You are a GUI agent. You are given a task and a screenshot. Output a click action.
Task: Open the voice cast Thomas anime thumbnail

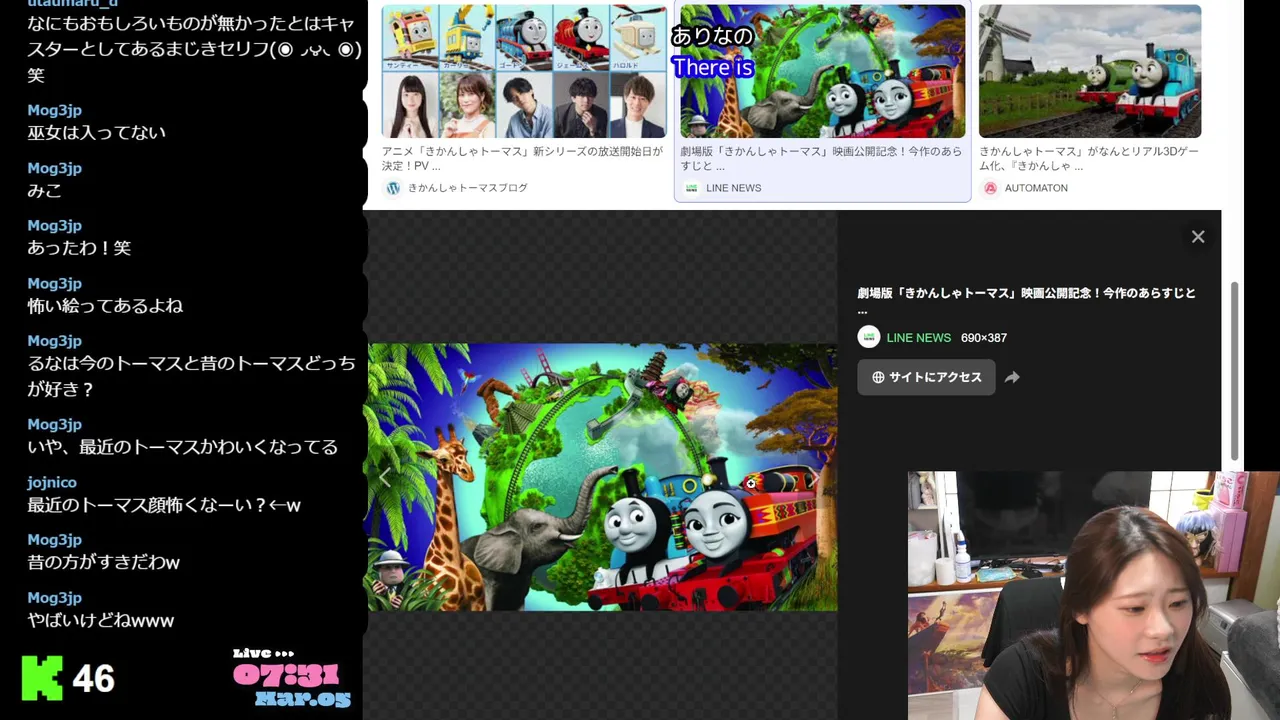click(524, 71)
